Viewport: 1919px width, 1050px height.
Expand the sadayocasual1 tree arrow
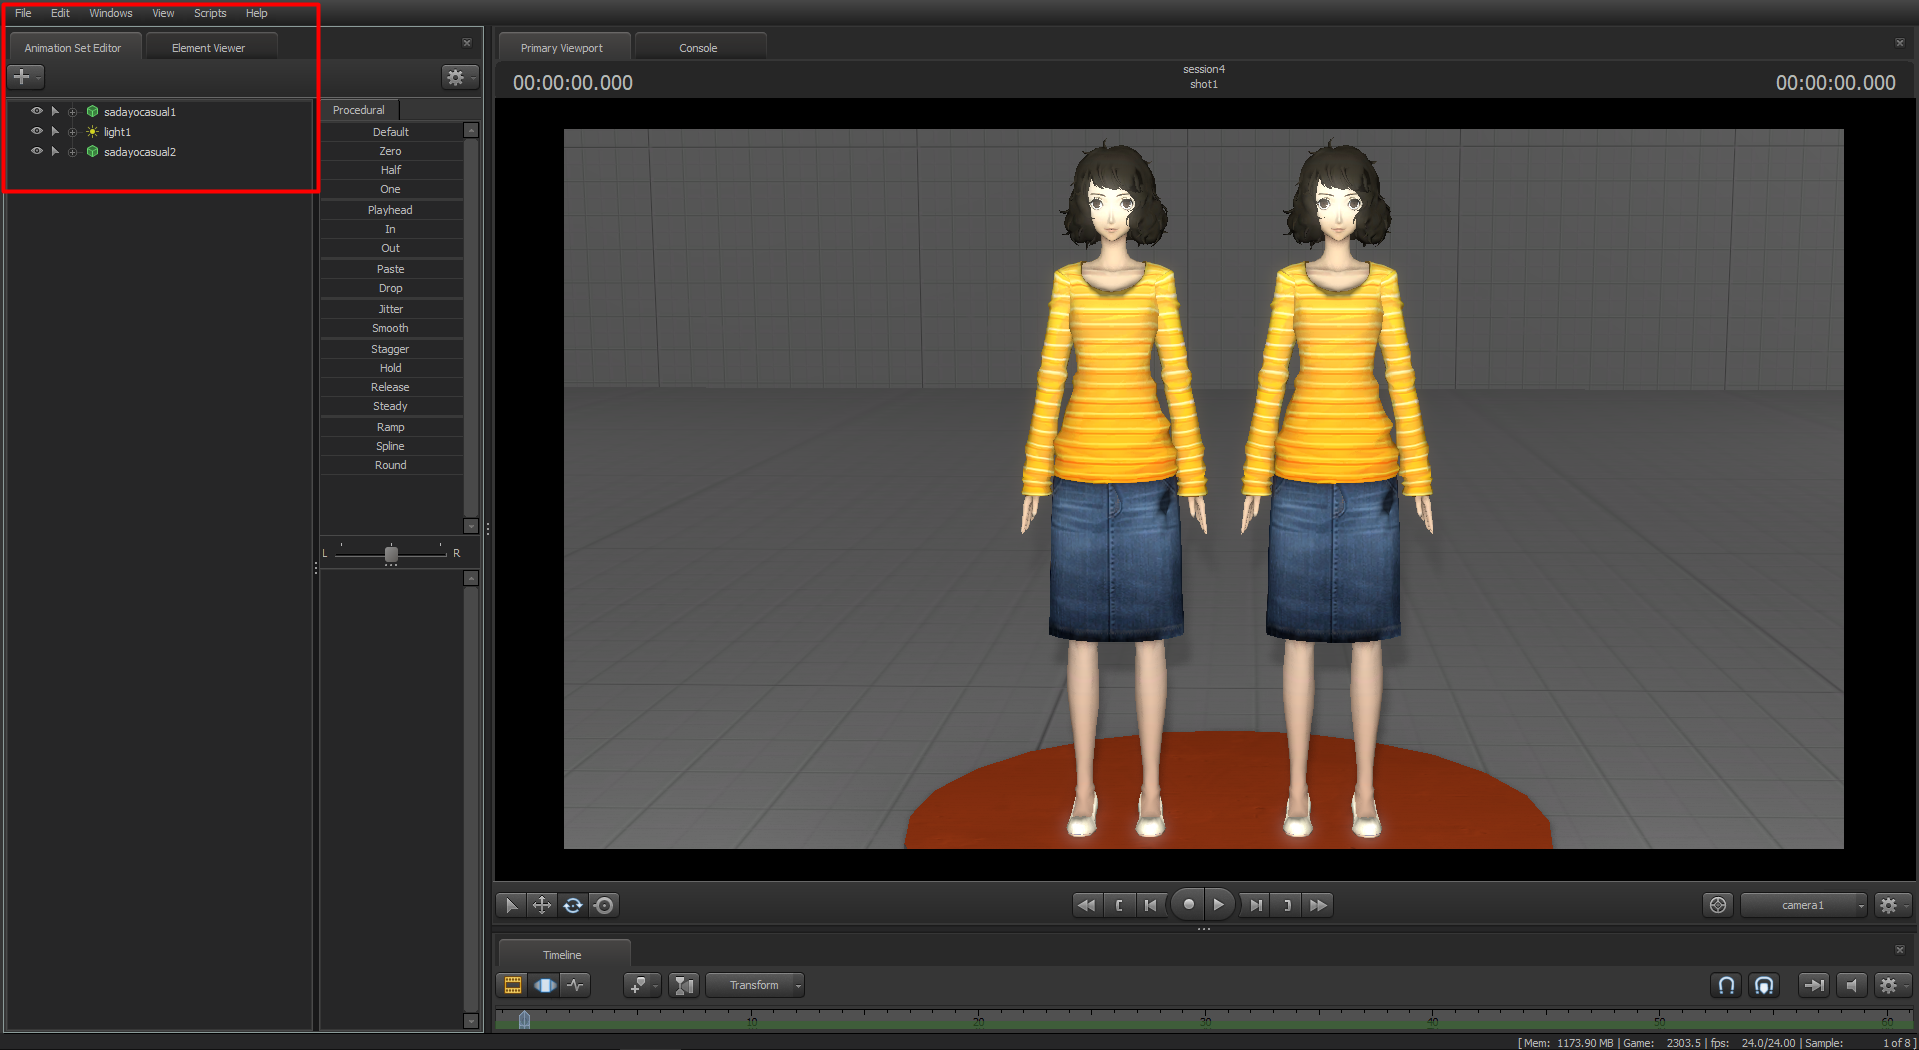tap(55, 111)
